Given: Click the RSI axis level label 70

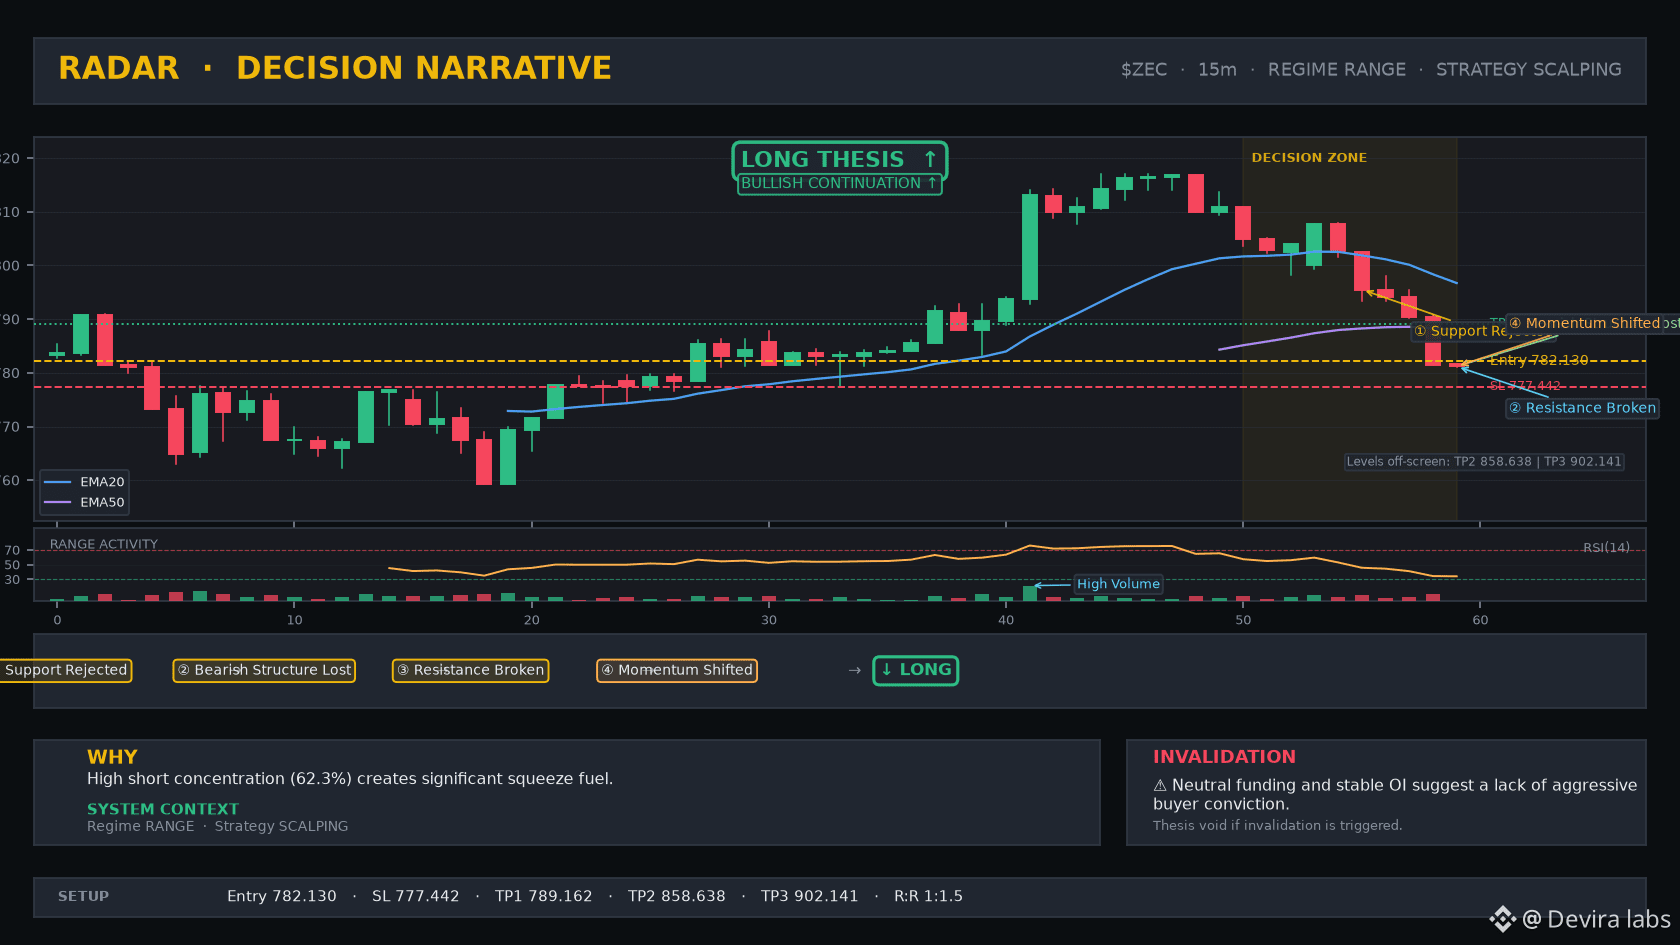Looking at the screenshot, I should (12, 551).
